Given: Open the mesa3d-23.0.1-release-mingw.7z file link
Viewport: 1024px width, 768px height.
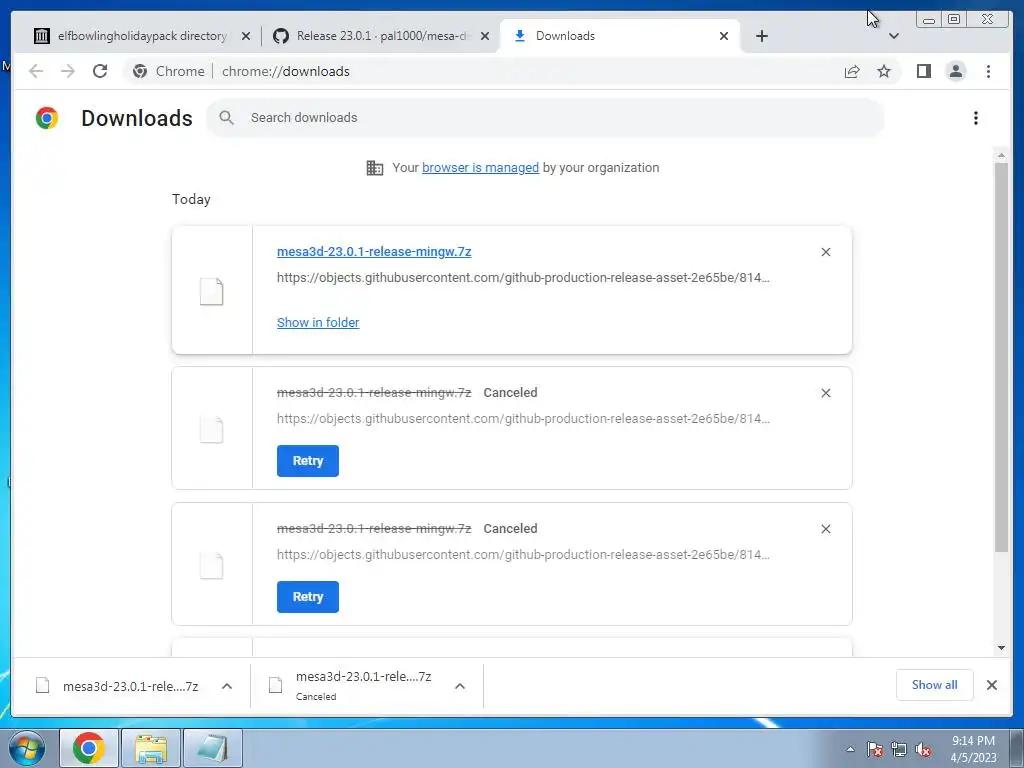Looking at the screenshot, I should pyautogui.click(x=374, y=251).
